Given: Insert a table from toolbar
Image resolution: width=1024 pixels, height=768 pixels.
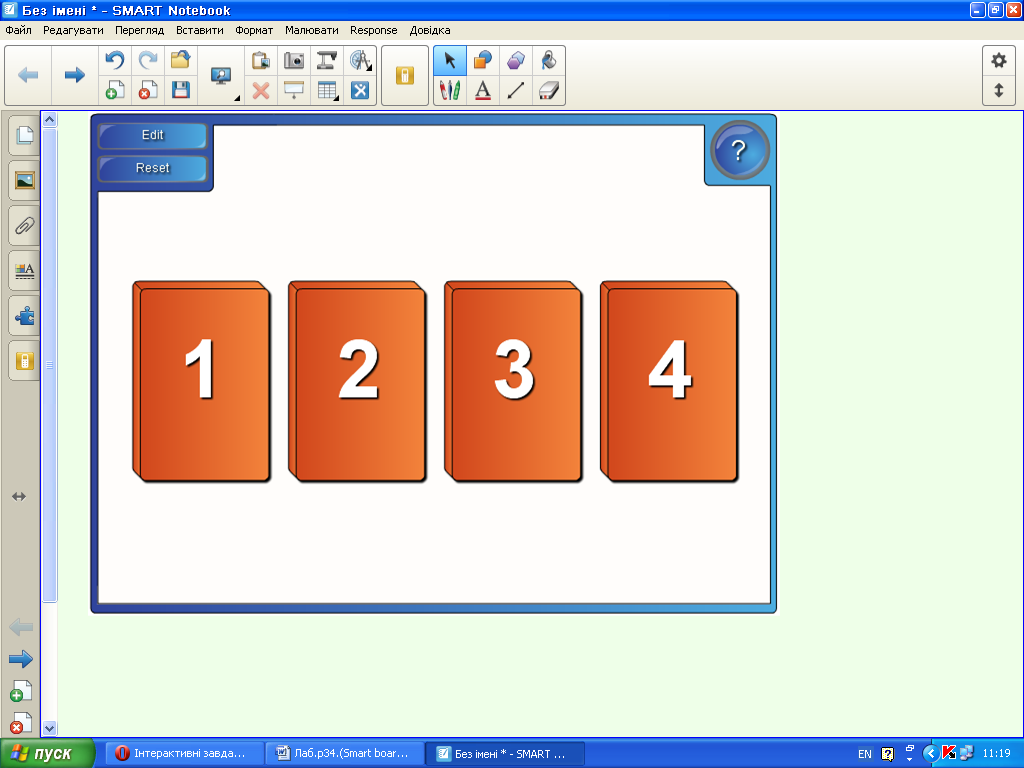Looking at the screenshot, I should [327, 90].
